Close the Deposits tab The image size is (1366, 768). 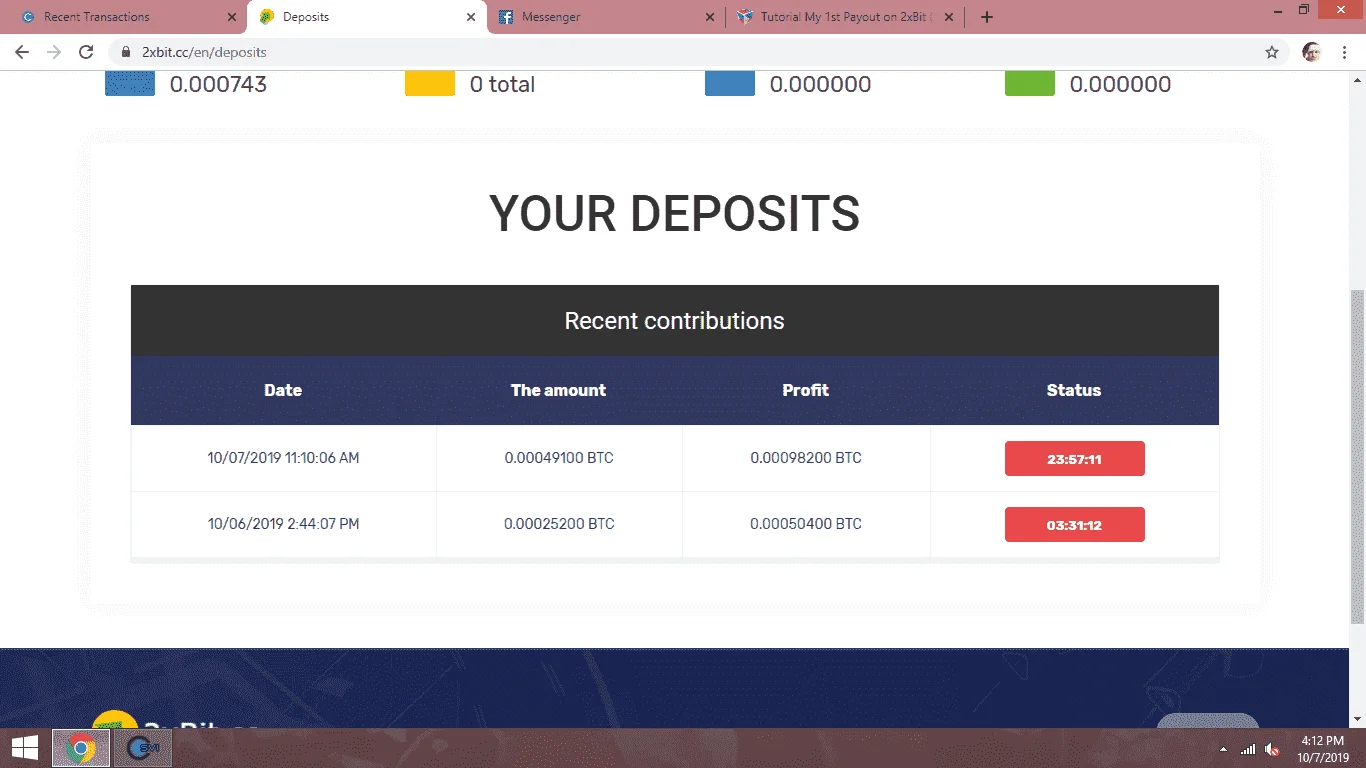click(x=471, y=17)
